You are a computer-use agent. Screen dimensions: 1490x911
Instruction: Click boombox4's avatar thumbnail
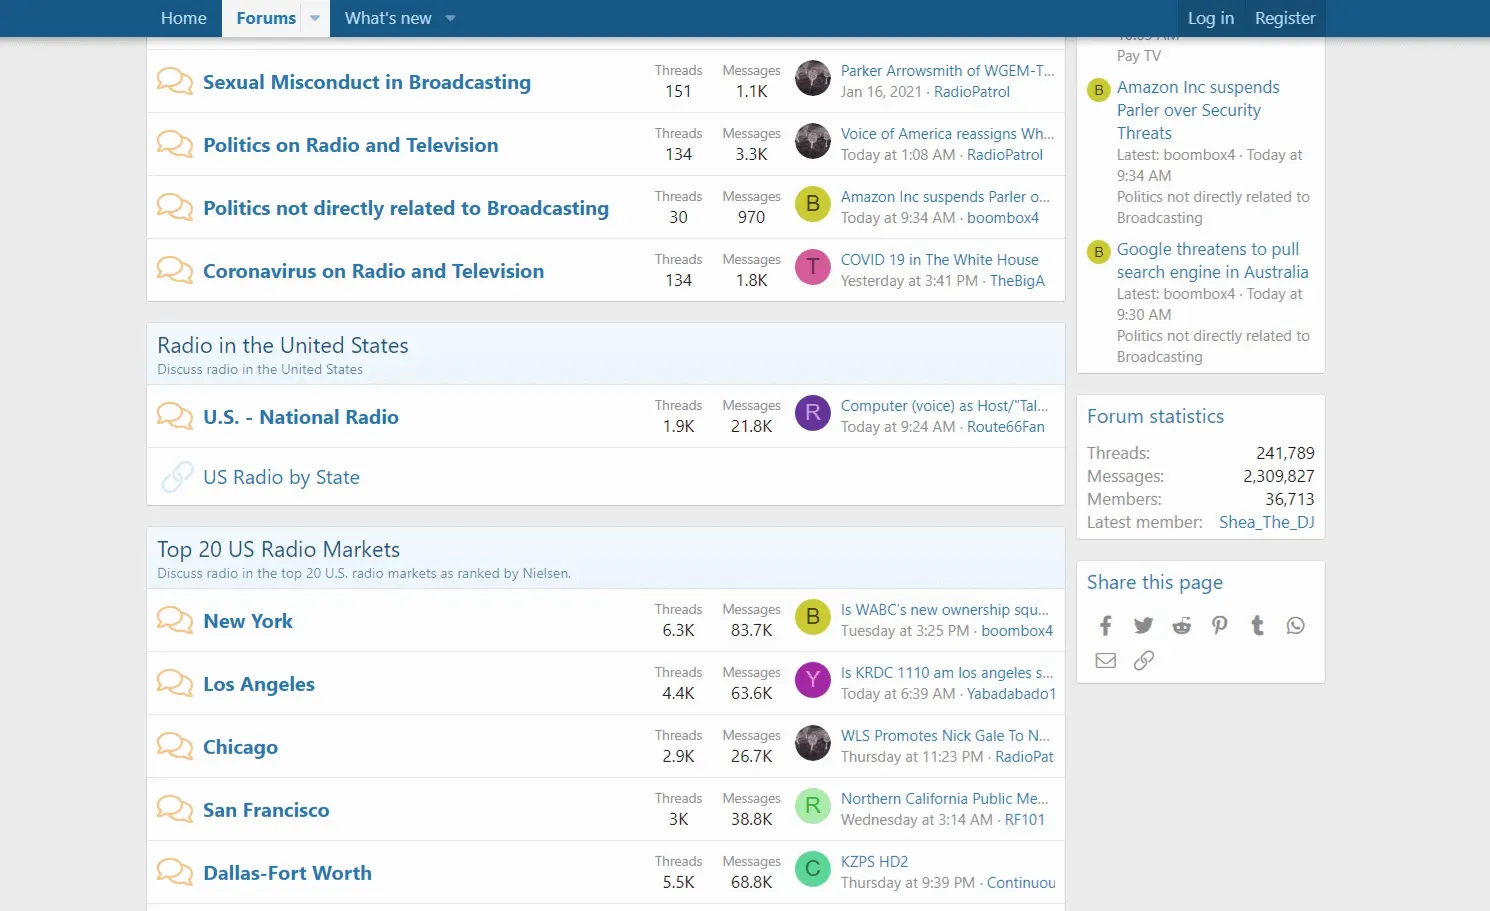pyautogui.click(x=813, y=204)
